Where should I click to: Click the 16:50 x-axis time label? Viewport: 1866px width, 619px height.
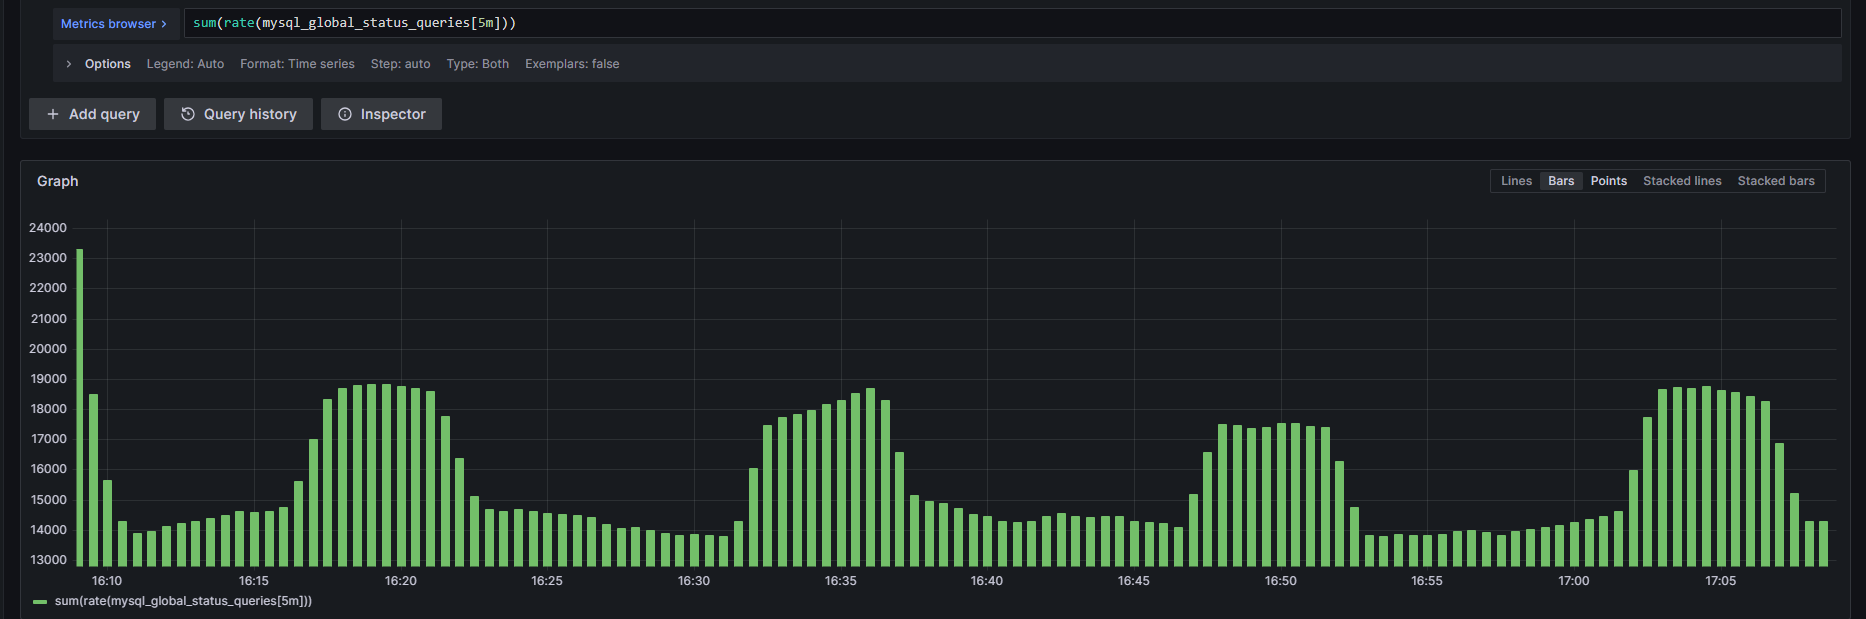coord(1280,581)
